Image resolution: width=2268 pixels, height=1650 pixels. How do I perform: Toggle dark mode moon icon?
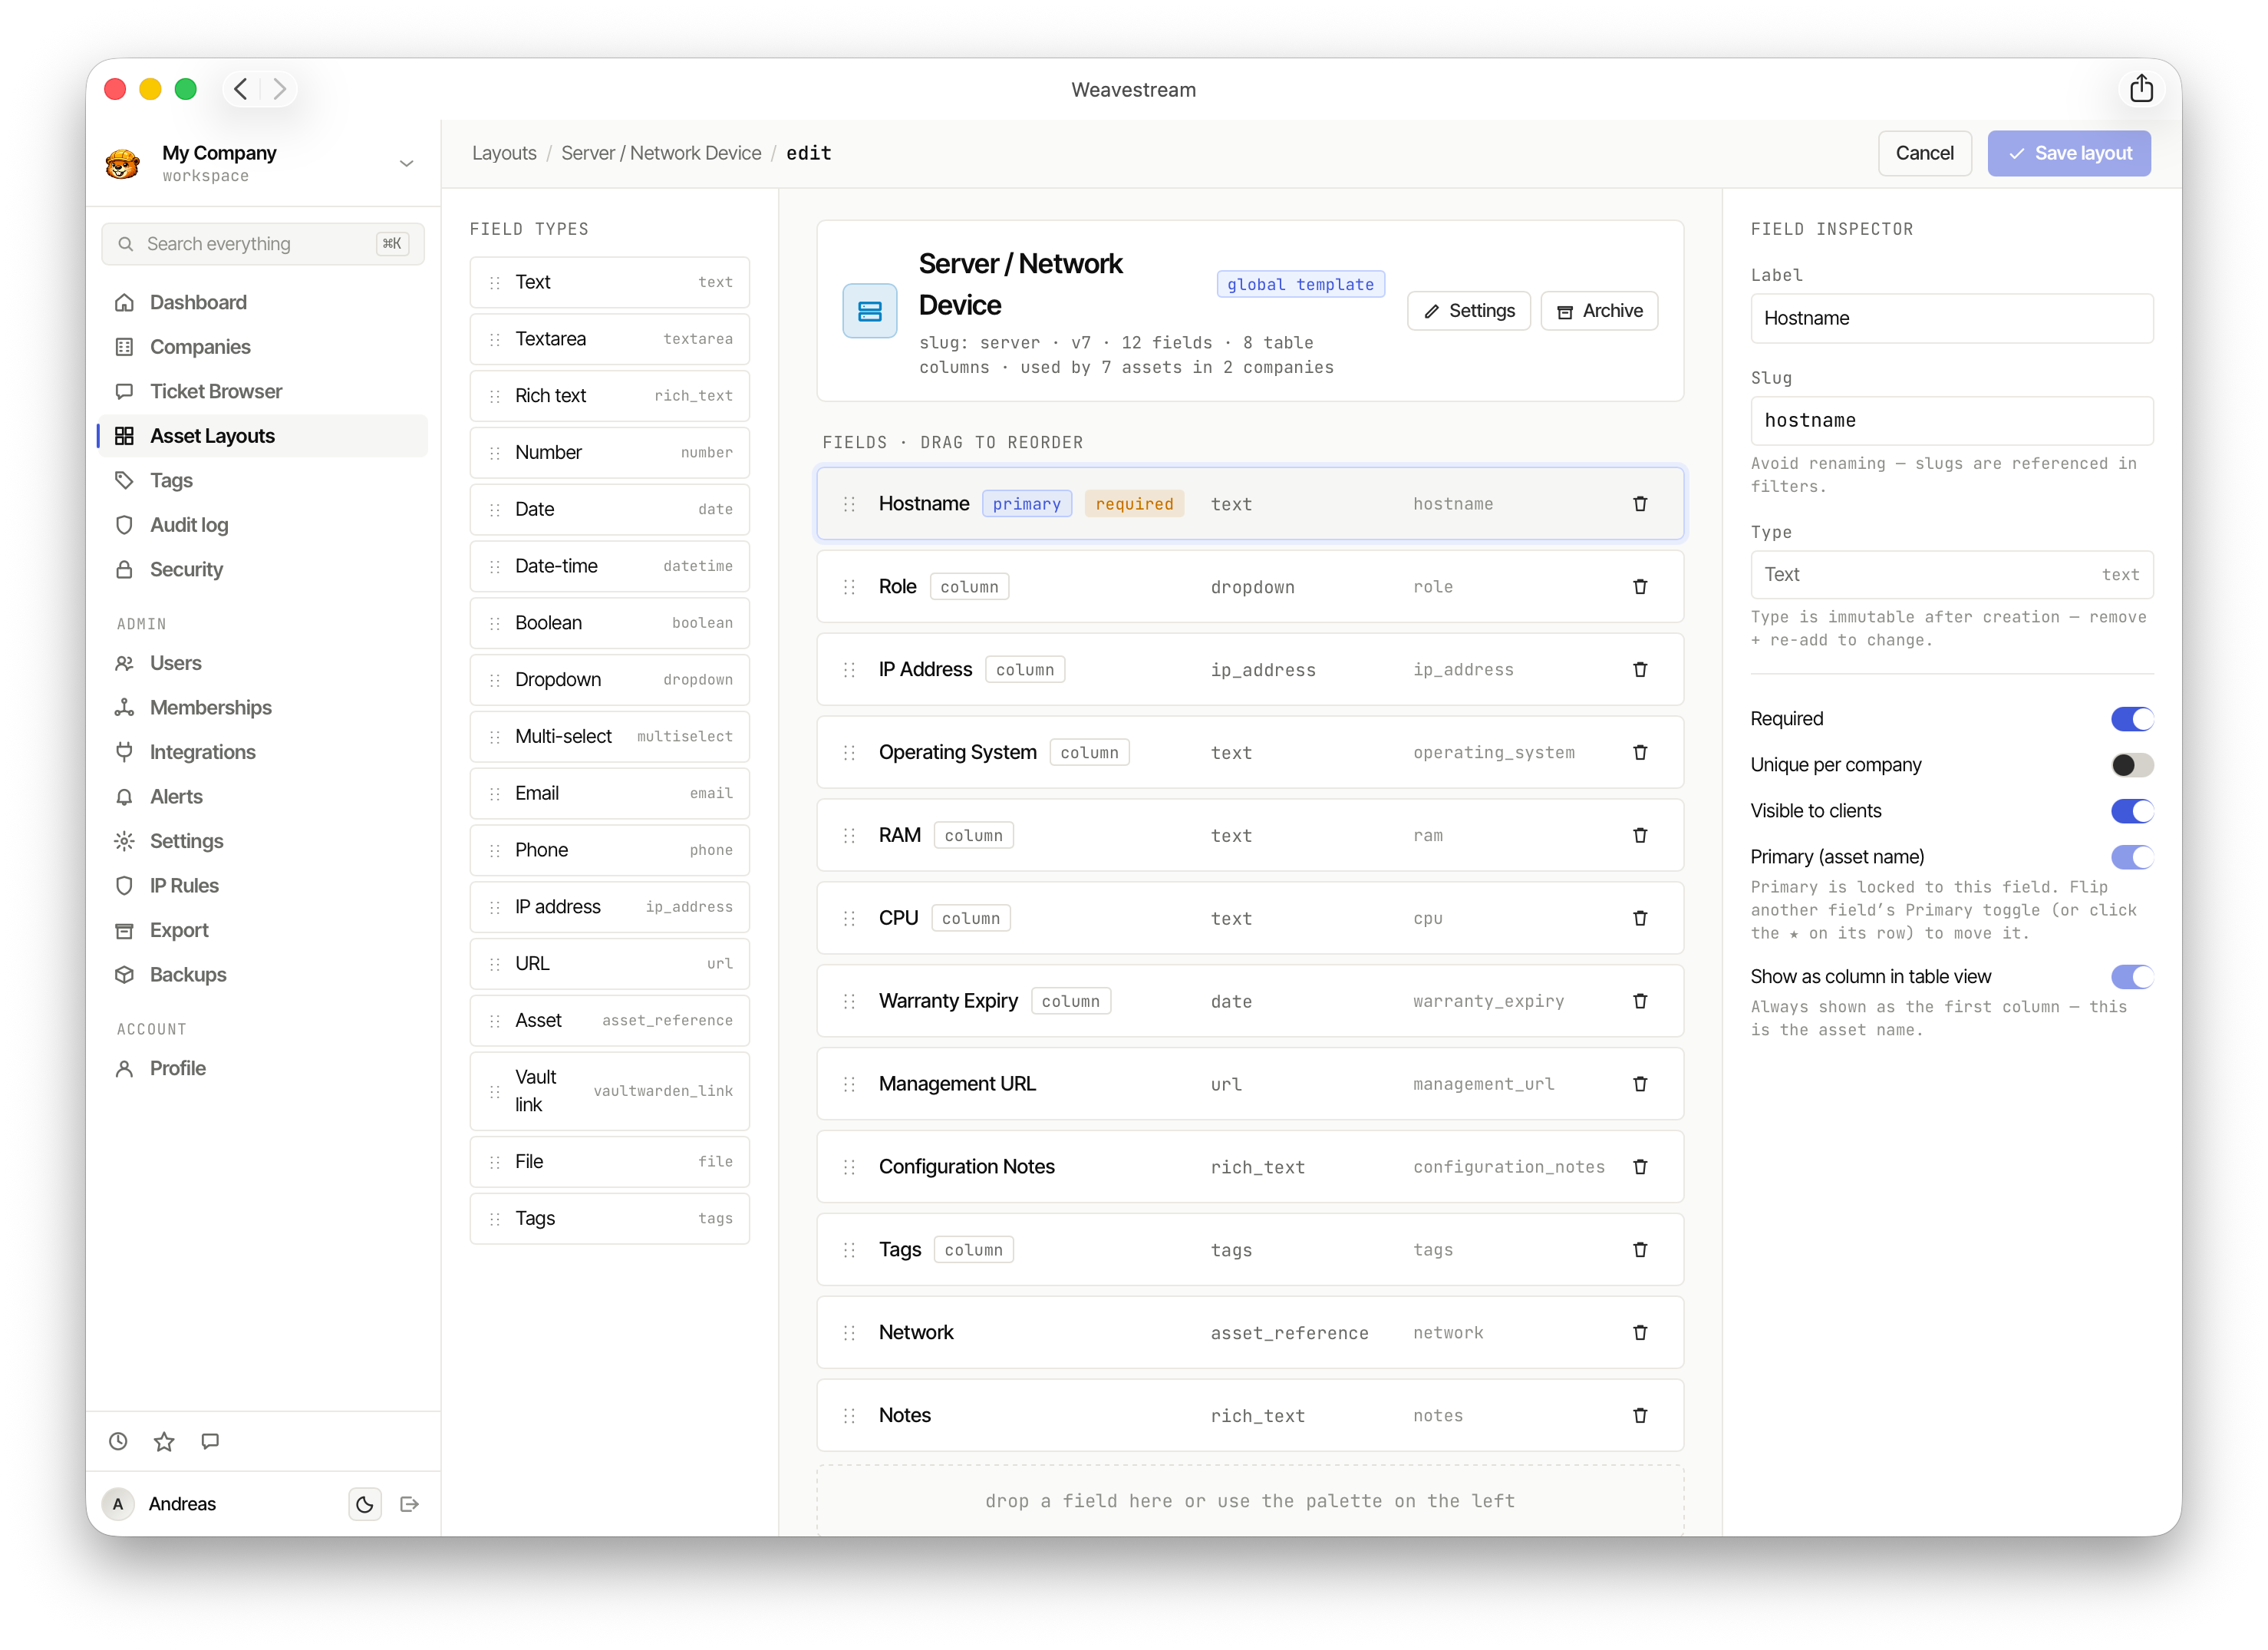365,1504
